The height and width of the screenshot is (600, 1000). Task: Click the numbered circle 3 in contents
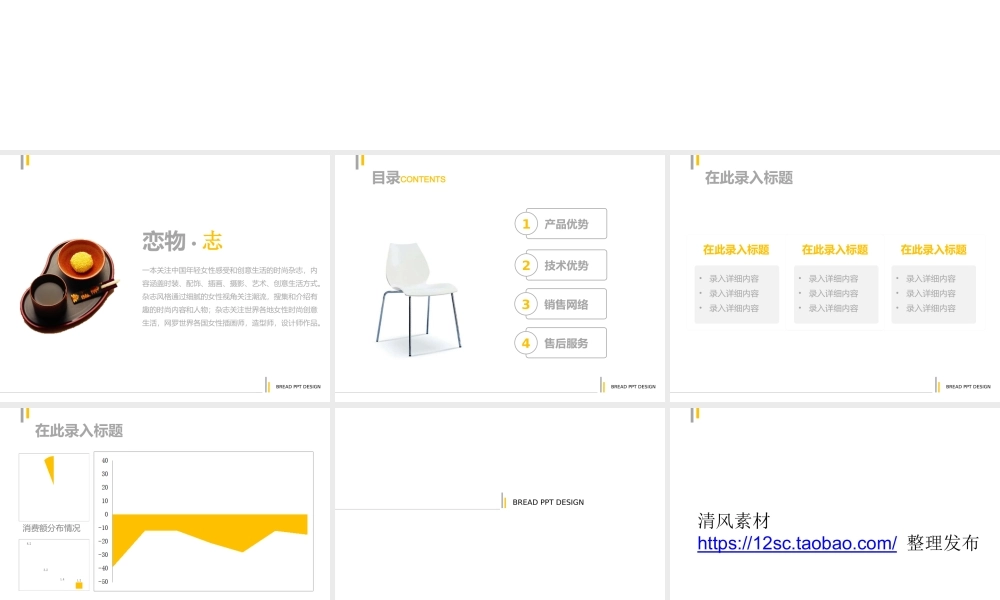(x=526, y=304)
